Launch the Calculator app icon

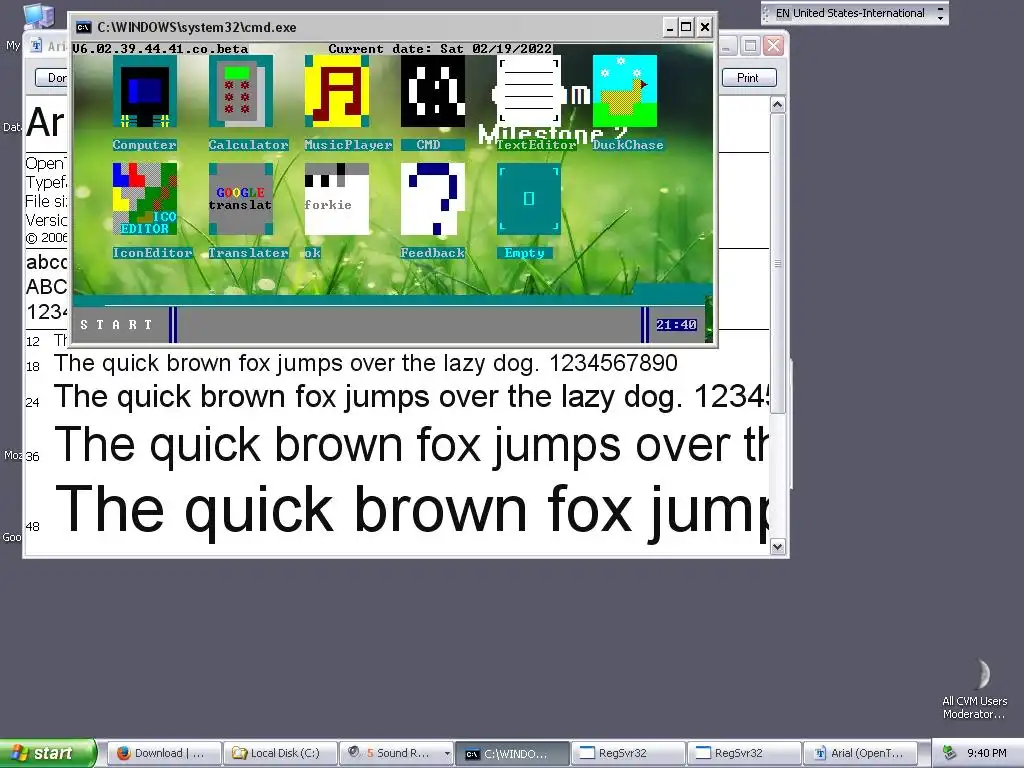coord(240,91)
